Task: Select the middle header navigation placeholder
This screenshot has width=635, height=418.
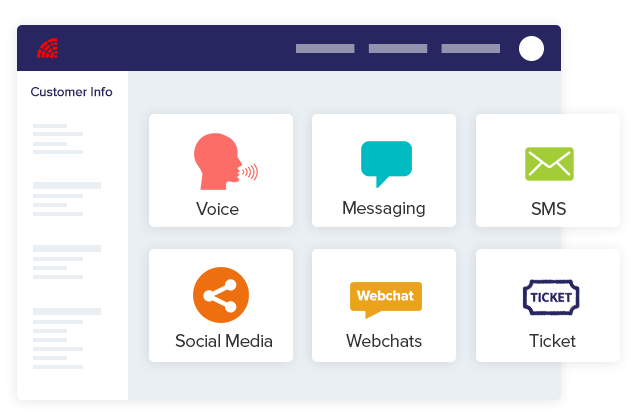Action: (x=398, y=49)
